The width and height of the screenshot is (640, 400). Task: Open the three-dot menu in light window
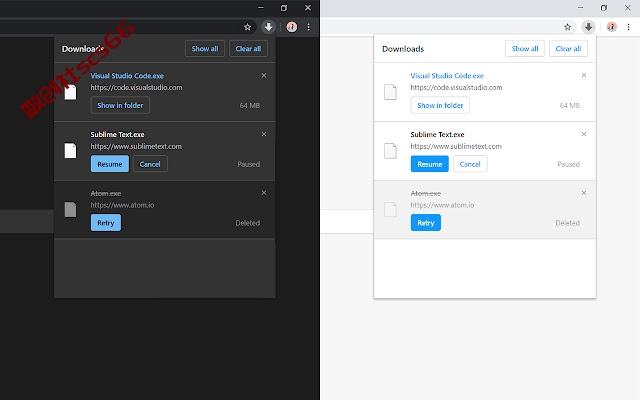(x=629, y=27)
